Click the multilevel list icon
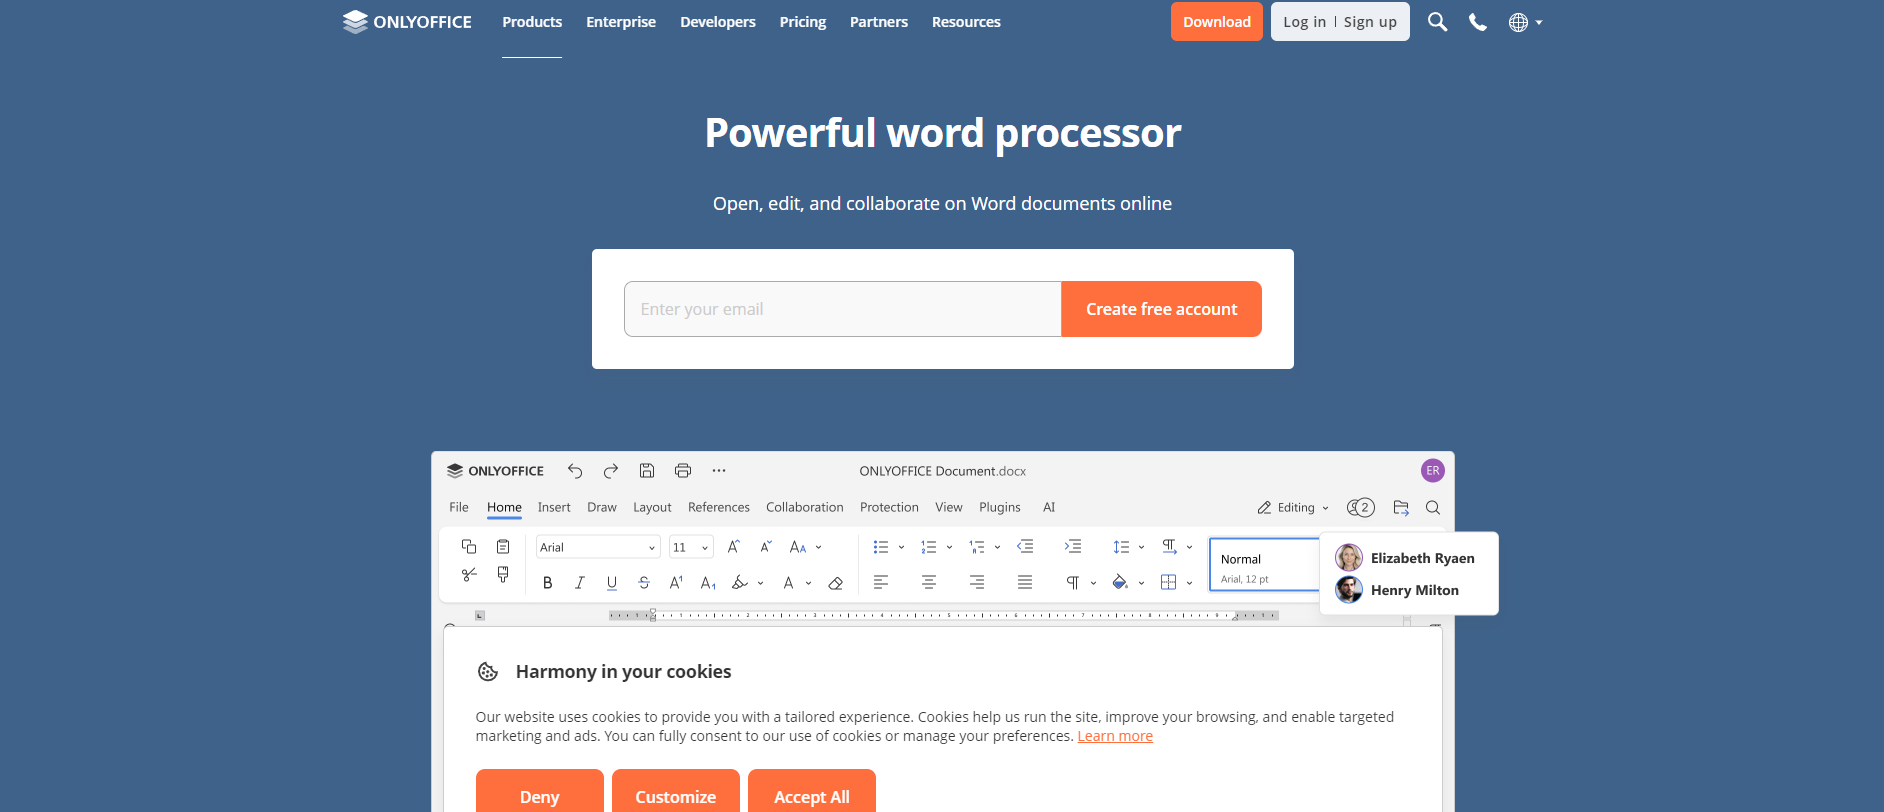This screenshot has height=812, width=1884. (x=977, y=547)
